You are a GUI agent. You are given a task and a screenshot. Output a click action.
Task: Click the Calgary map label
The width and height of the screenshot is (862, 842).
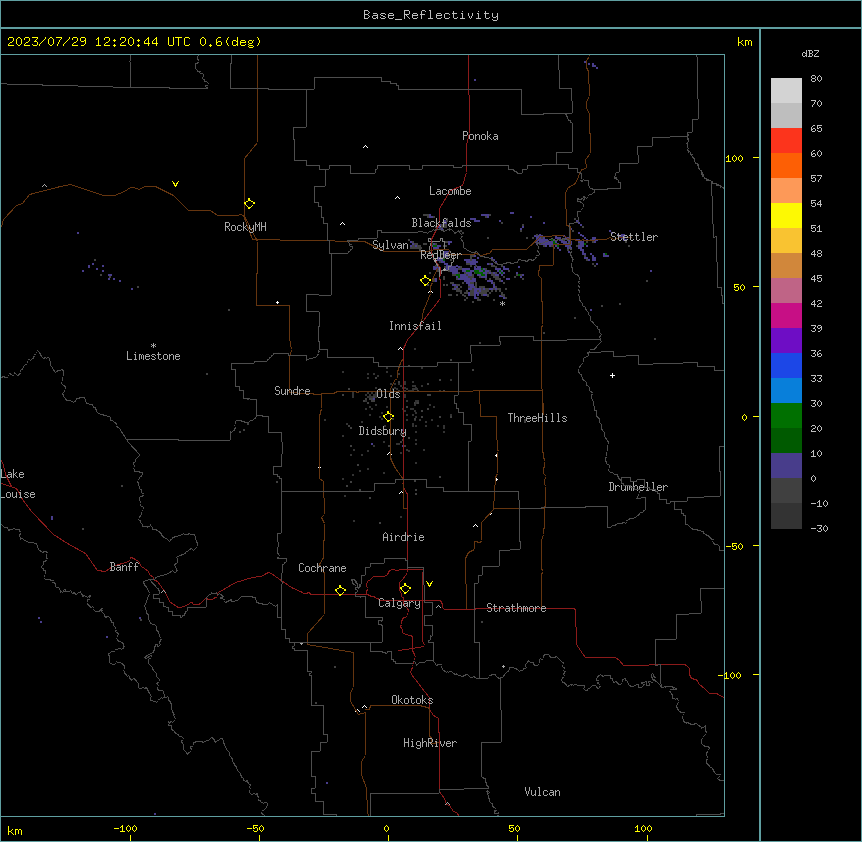click(x=399, y=603)
